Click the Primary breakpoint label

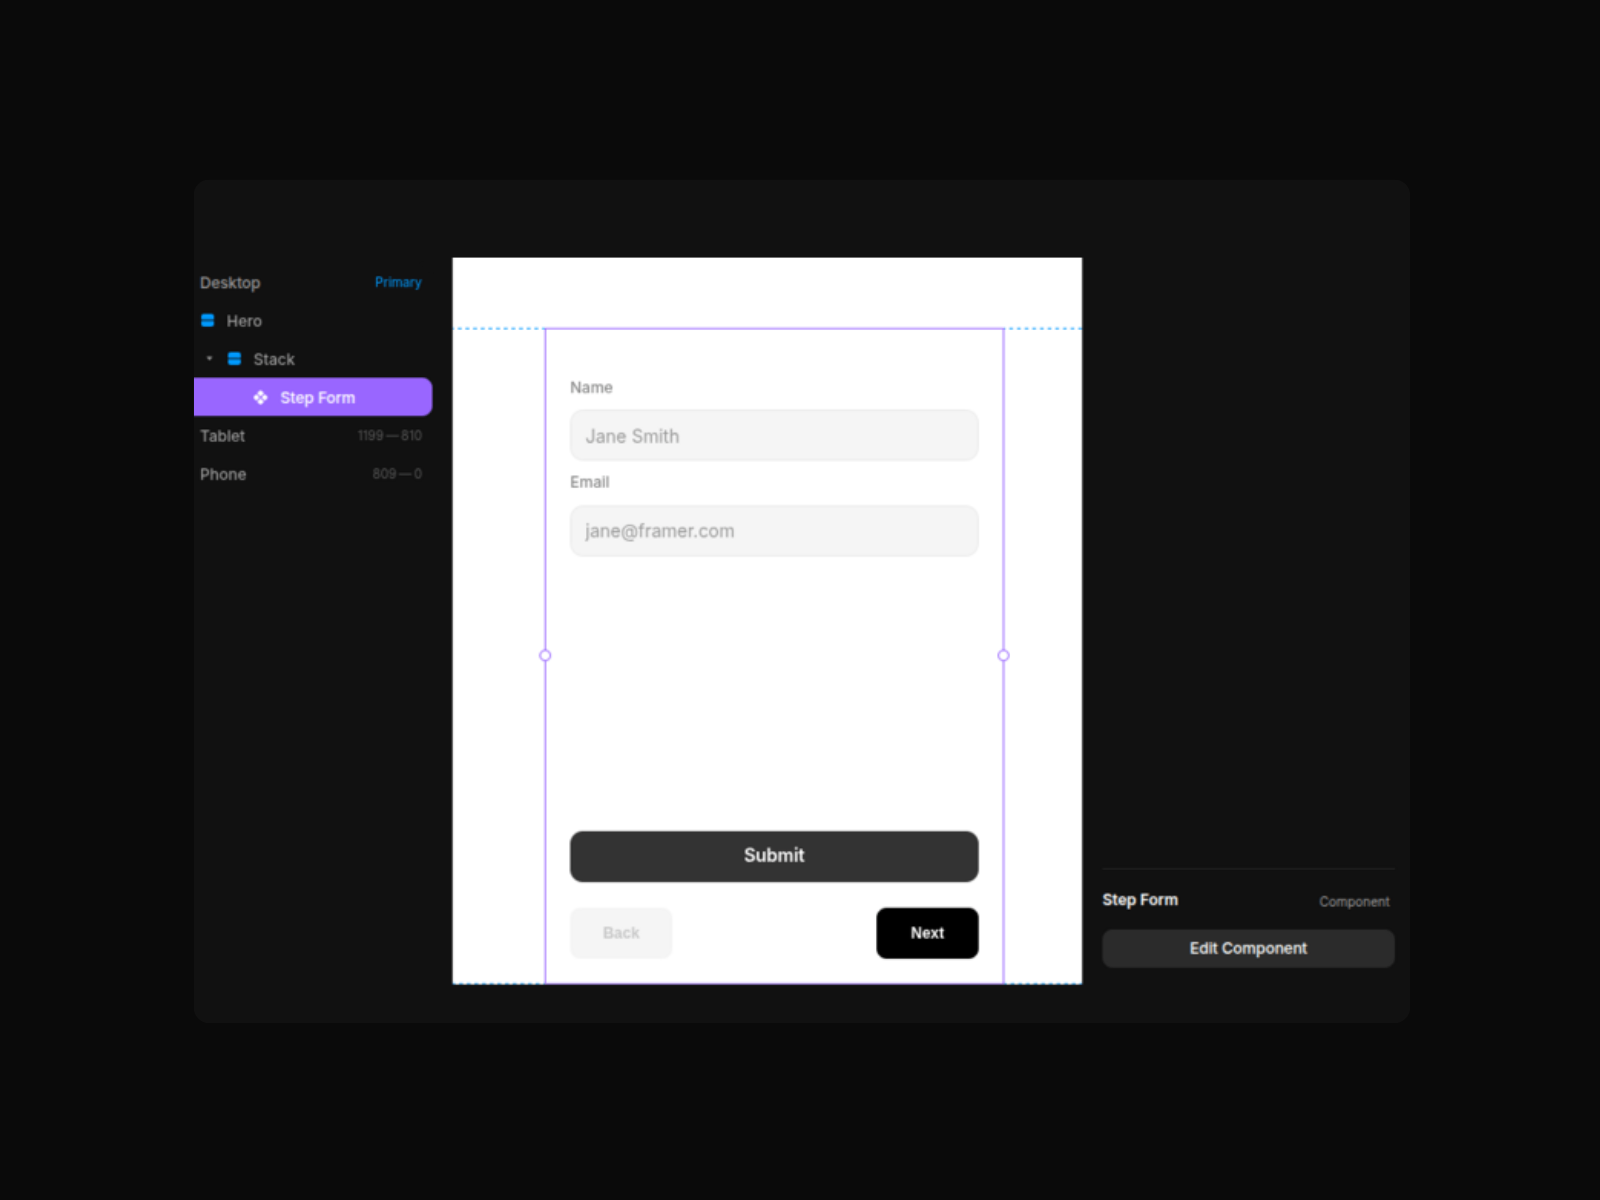pyautogui.click(x=398, y=283)
